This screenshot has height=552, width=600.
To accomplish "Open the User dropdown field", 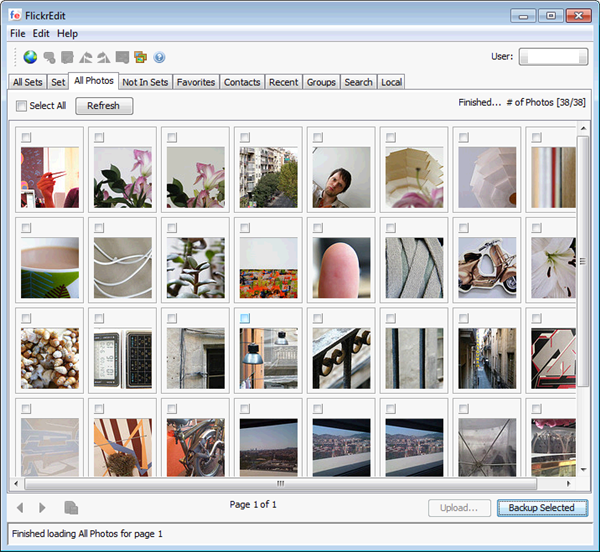I will point(553,57).
